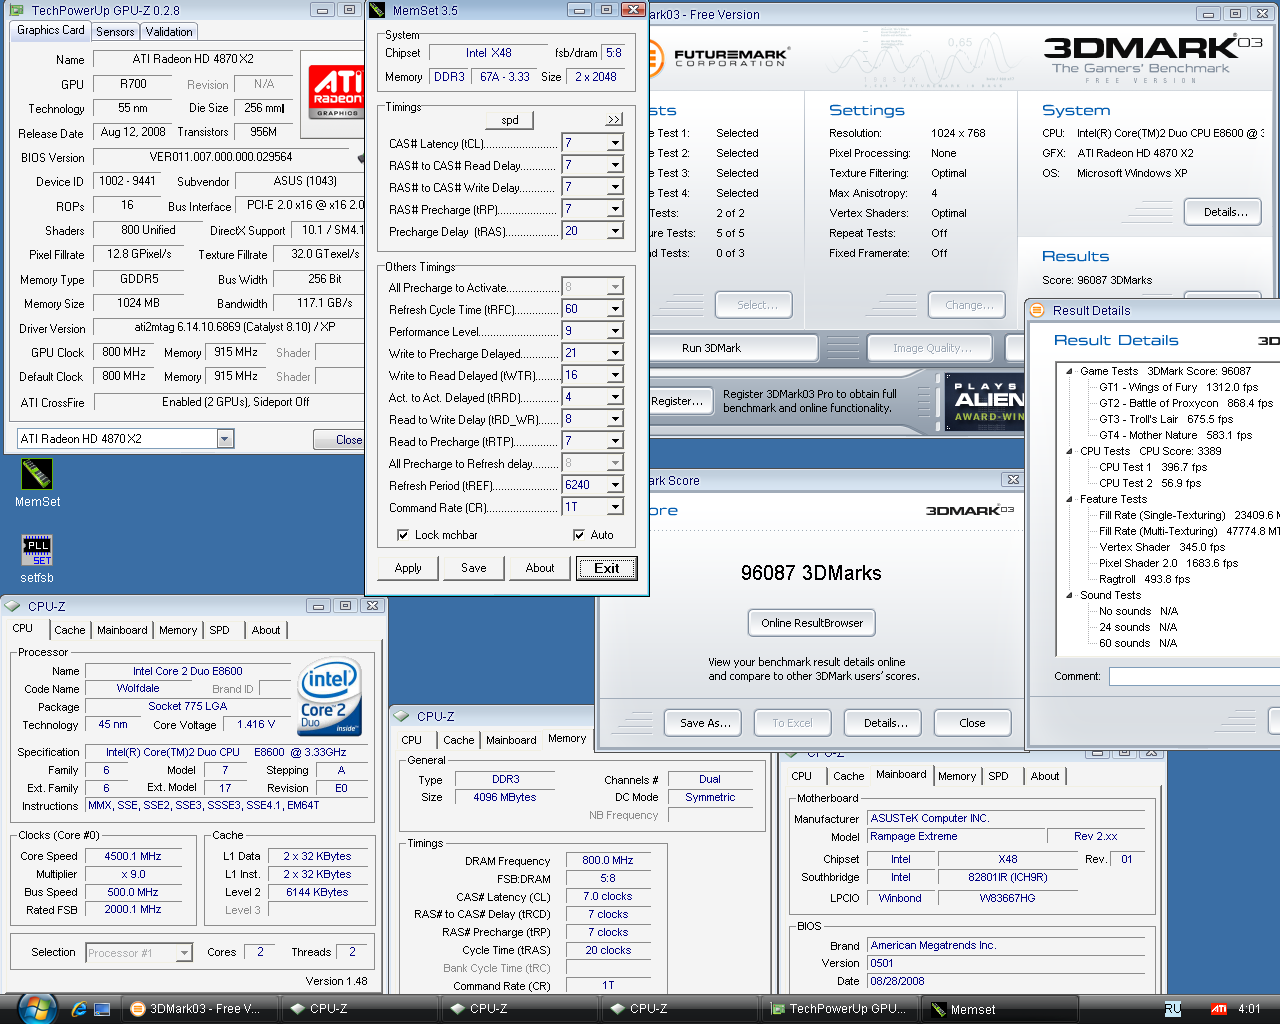The image size is (1280, 1024).
Task: Click the Apply button in MemSet
Action: 408,568
